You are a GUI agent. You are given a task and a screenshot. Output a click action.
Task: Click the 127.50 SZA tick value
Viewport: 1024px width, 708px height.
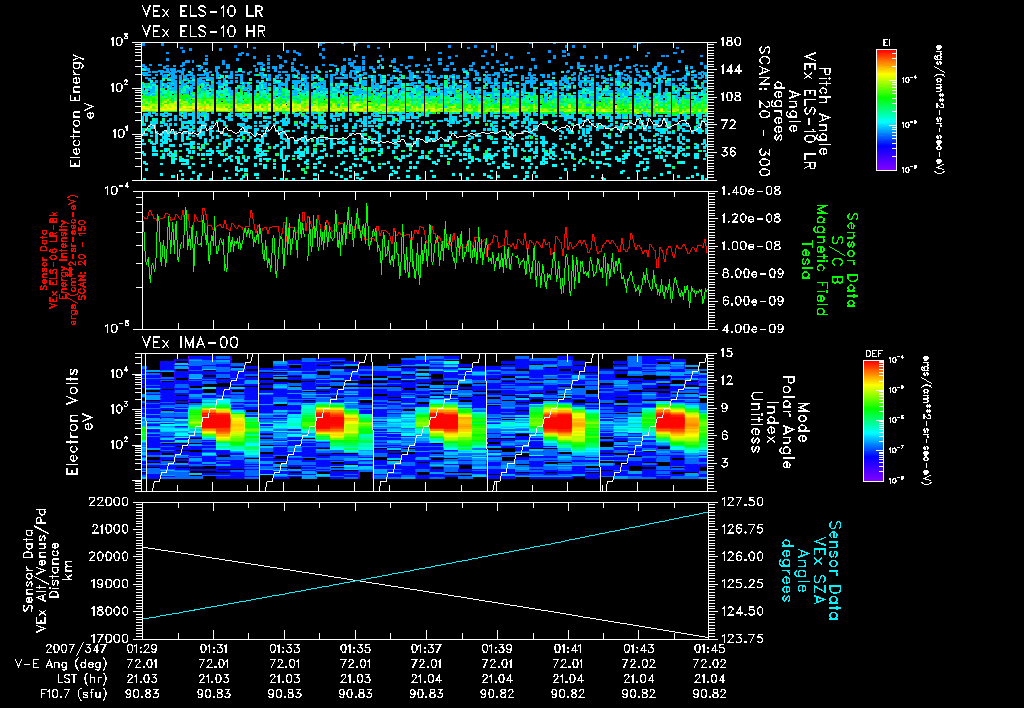pos(741,502)
